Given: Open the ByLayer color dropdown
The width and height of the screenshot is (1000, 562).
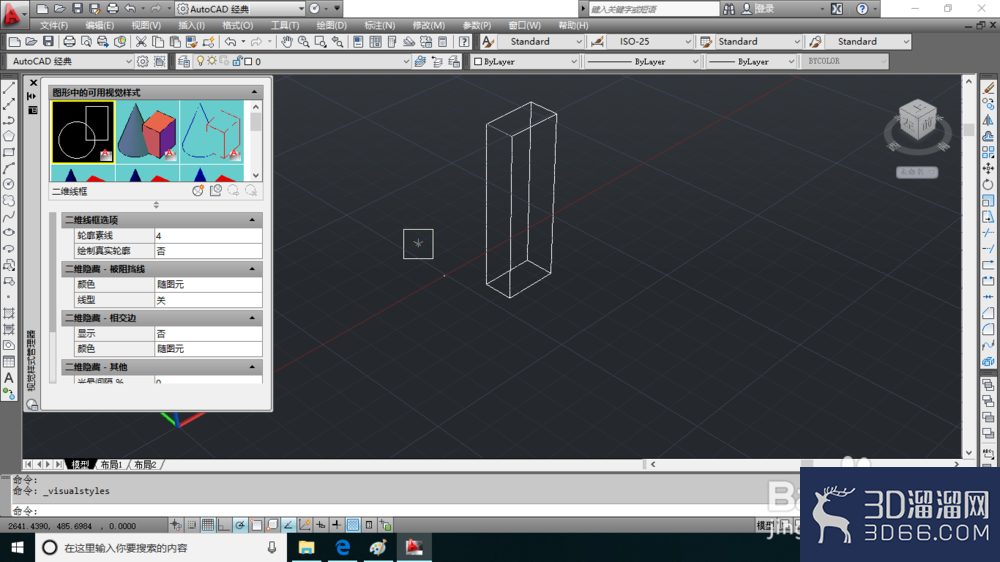Looking at the screenshot, I should [525, 61].
